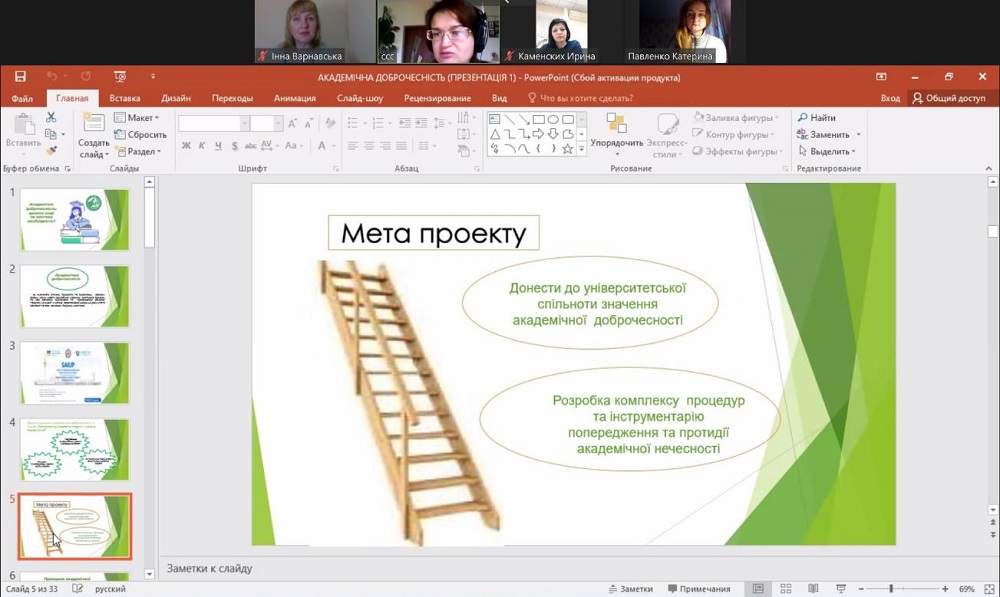Switch to the Вставка tab
Image resolution: width=1000 pixels, height=597 pixels.
point(125,98)
